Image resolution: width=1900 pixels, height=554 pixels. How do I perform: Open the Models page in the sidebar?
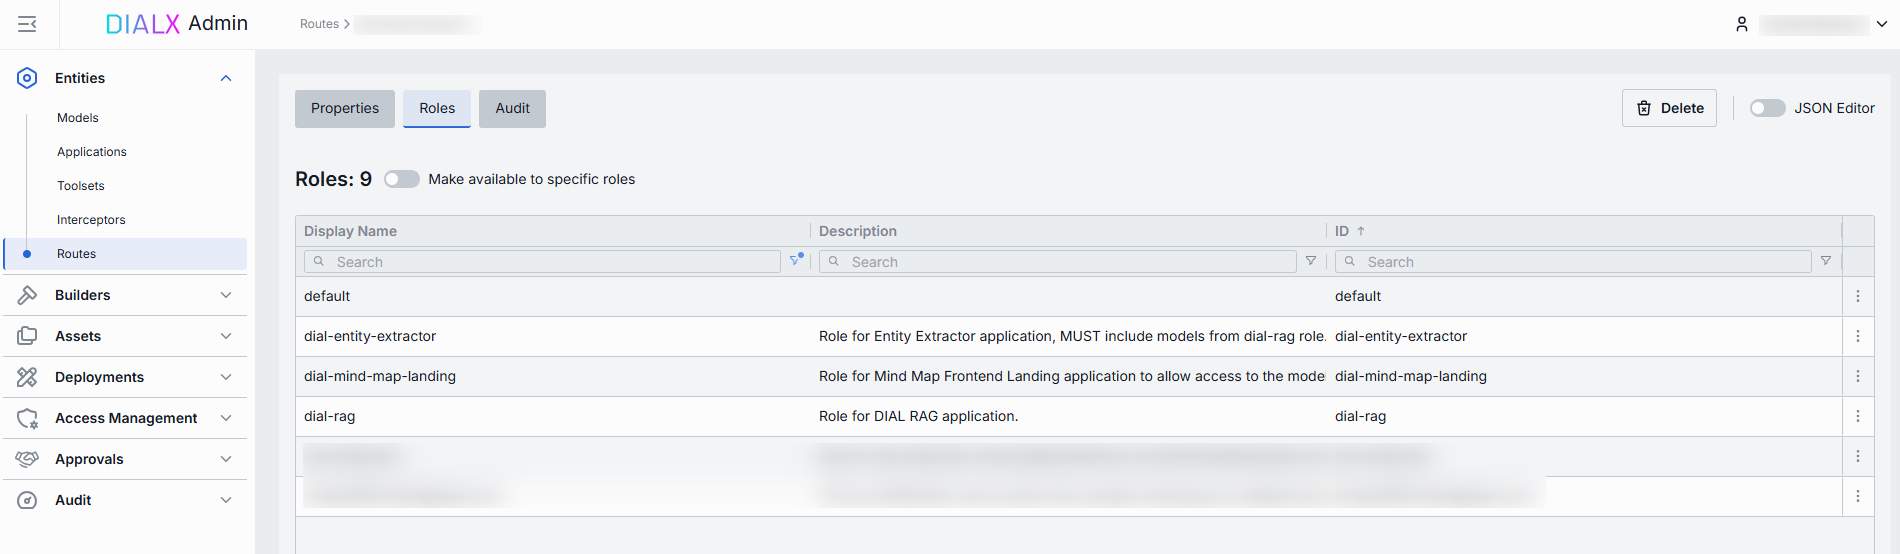point(78,118)
